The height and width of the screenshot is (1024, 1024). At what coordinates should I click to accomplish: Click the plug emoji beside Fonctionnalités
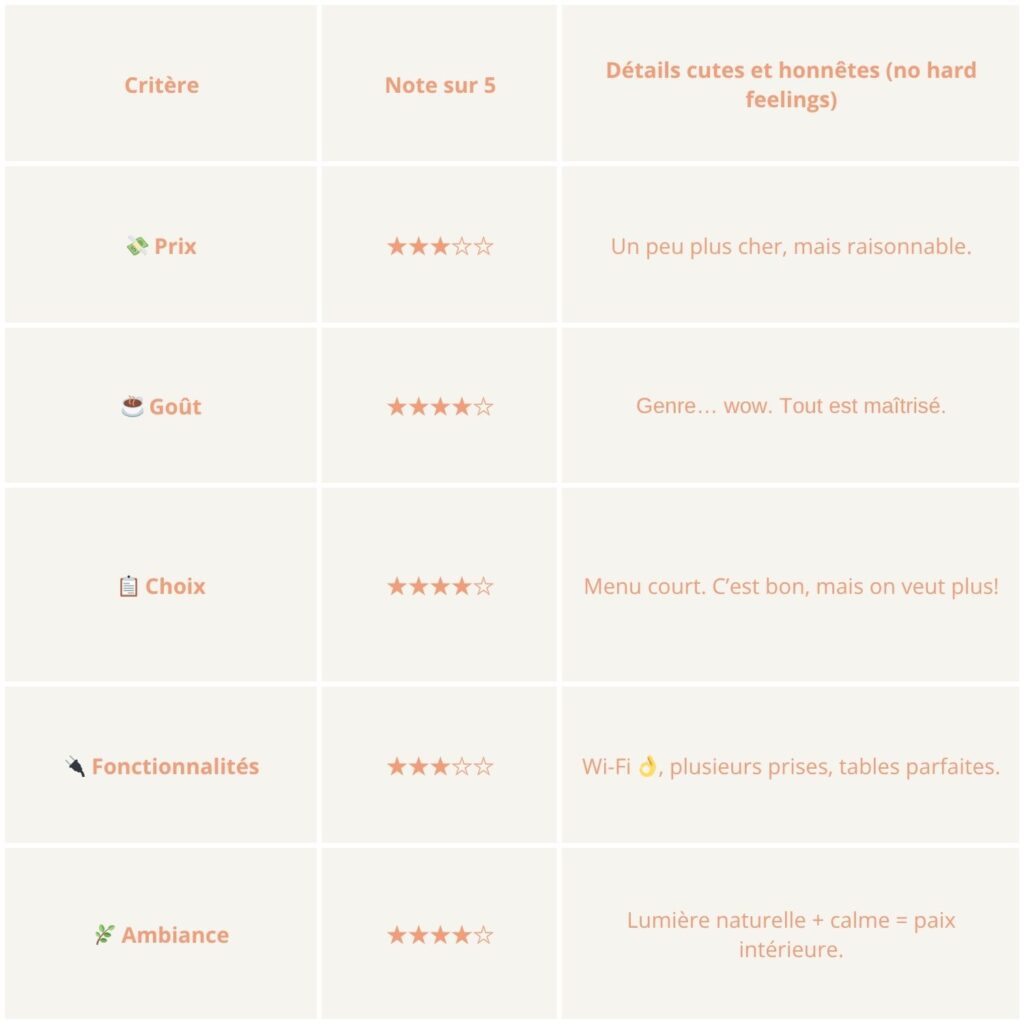click(75, 766)
